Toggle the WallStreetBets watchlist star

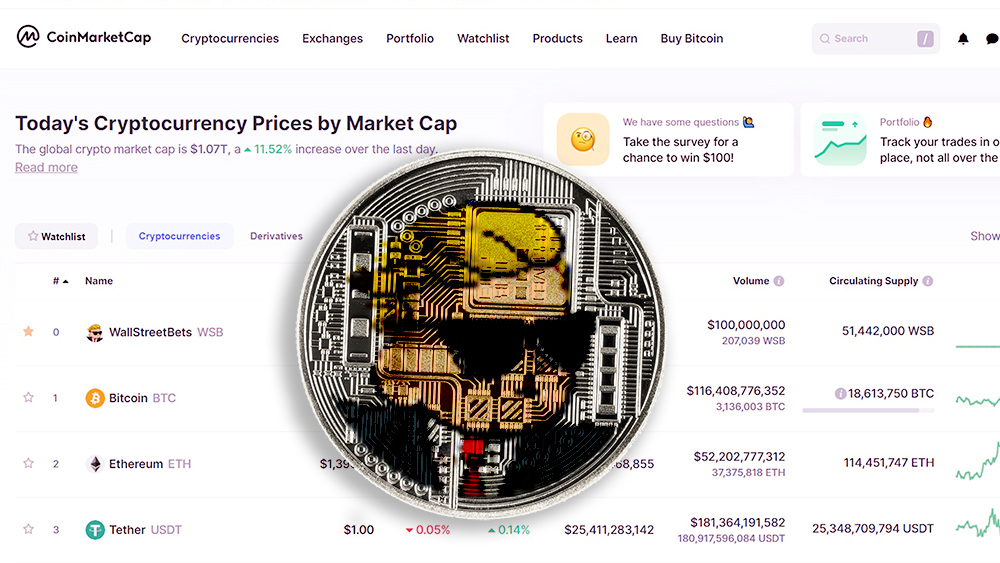28,331
